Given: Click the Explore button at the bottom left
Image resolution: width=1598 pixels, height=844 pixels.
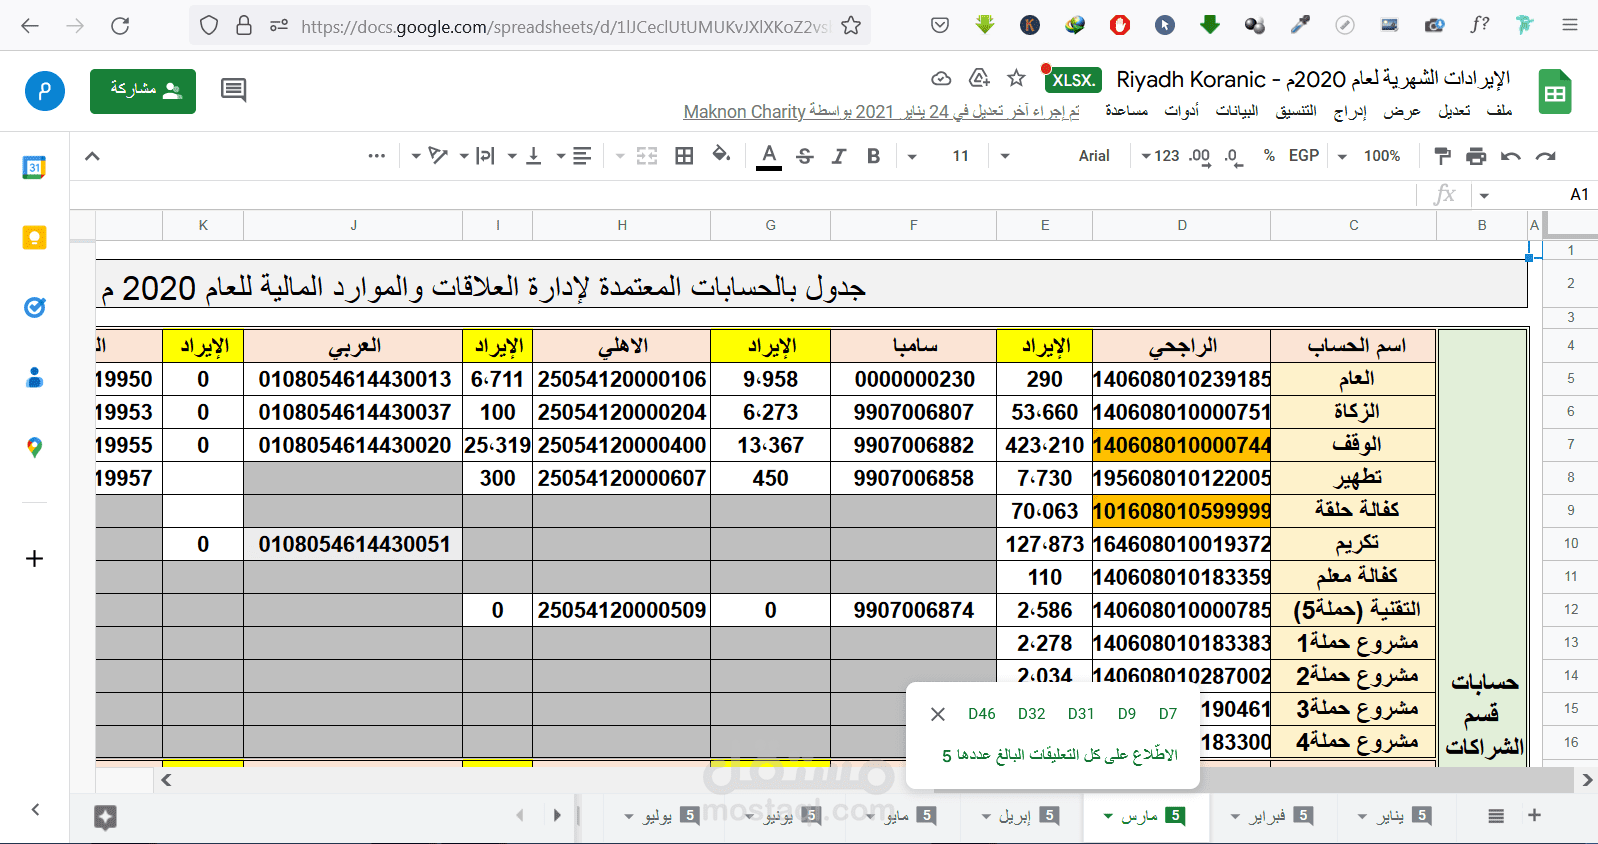Looking at the screenshot, I should pos(105,816).
